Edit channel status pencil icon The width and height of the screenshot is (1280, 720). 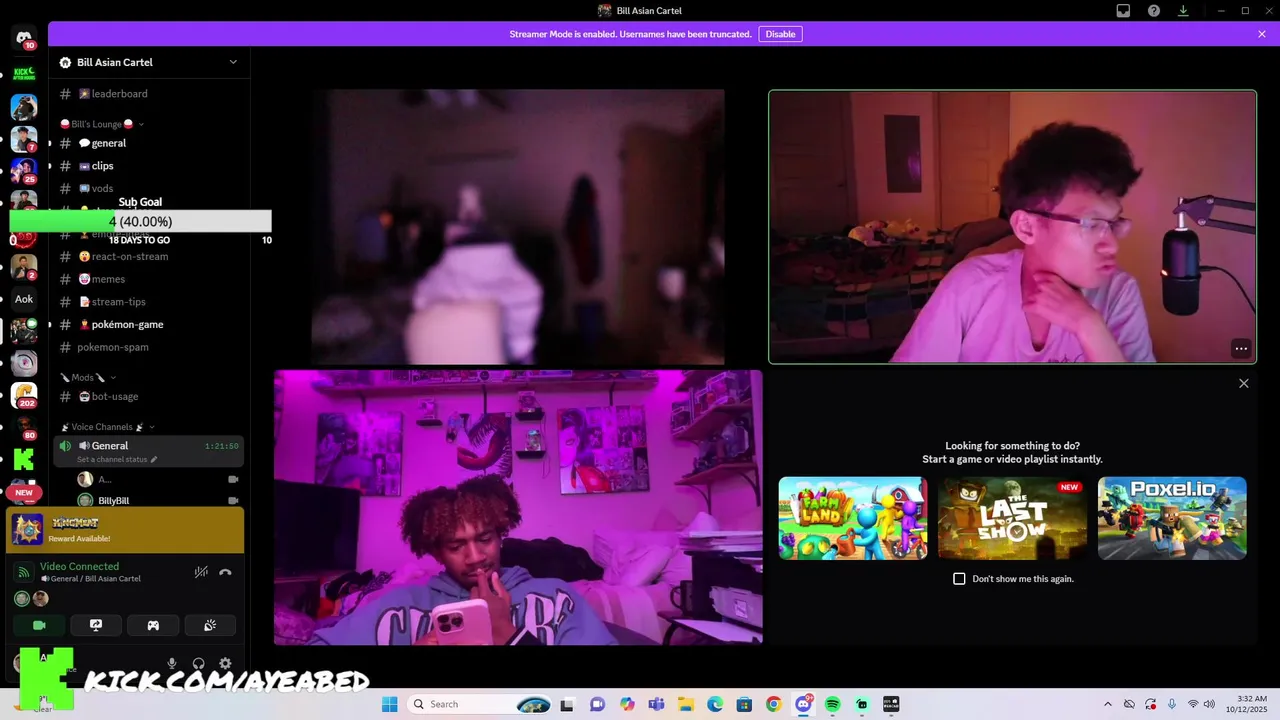pyautogui.click(x=154, y=460)
